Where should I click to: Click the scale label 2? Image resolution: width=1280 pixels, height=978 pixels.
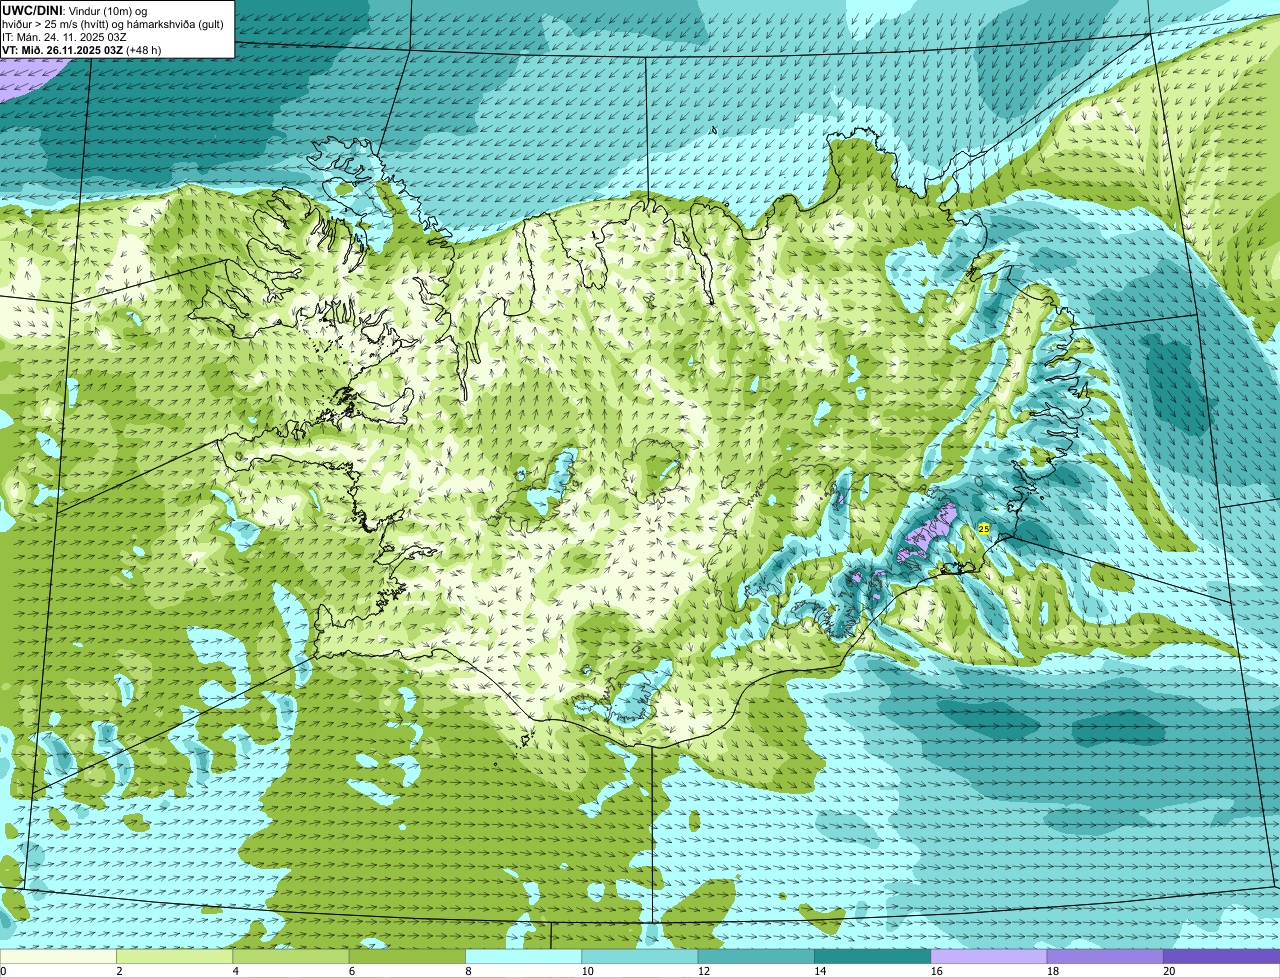pos(119,971)
